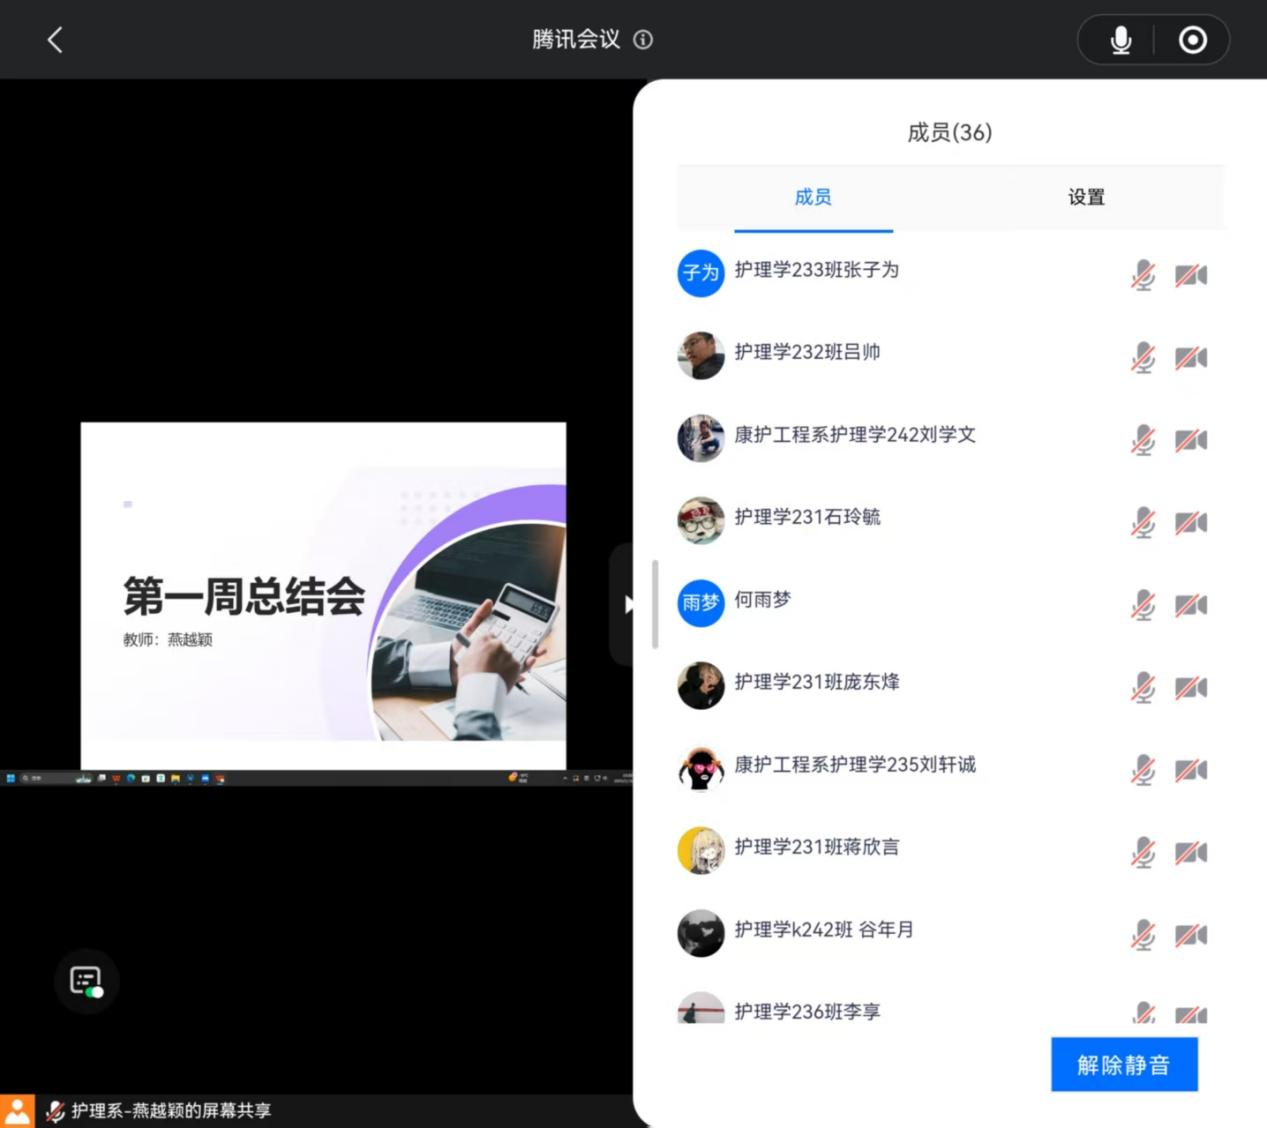This screenshot has height=1128, width=1267.
Task: Toggle camera for 护理学231班蒋欣言
Action: tap(1190, 852)
